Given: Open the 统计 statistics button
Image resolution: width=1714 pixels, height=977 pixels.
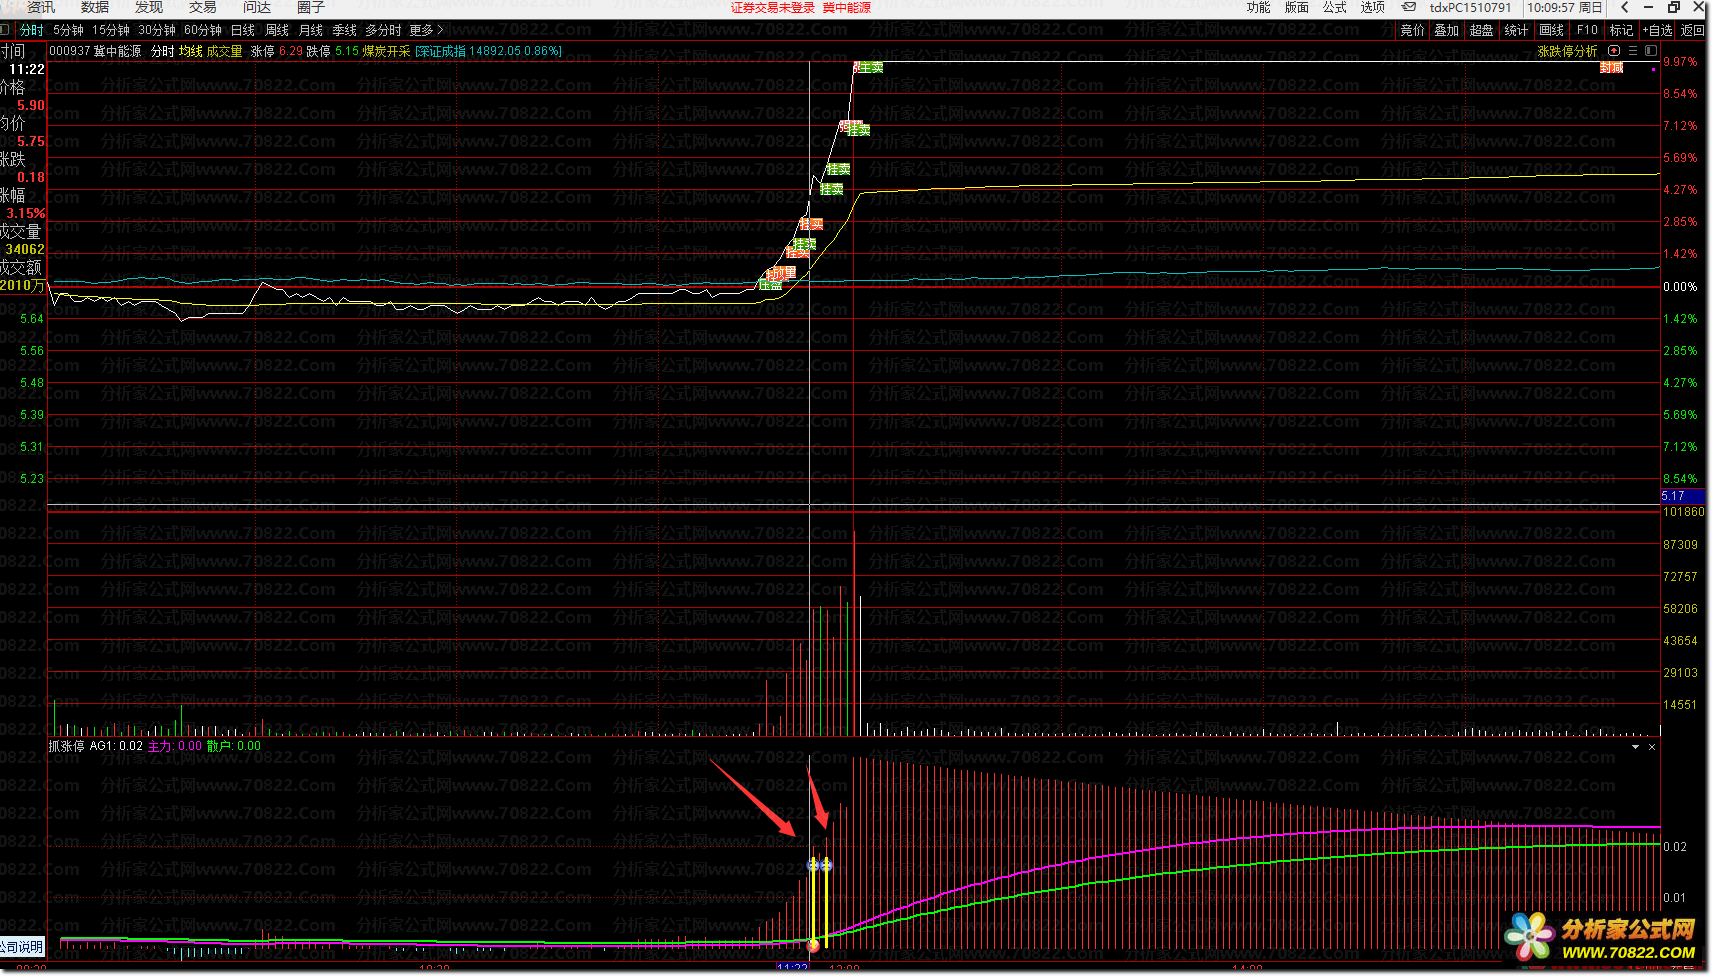Looking at the screenshot, I should [1517, 30].
